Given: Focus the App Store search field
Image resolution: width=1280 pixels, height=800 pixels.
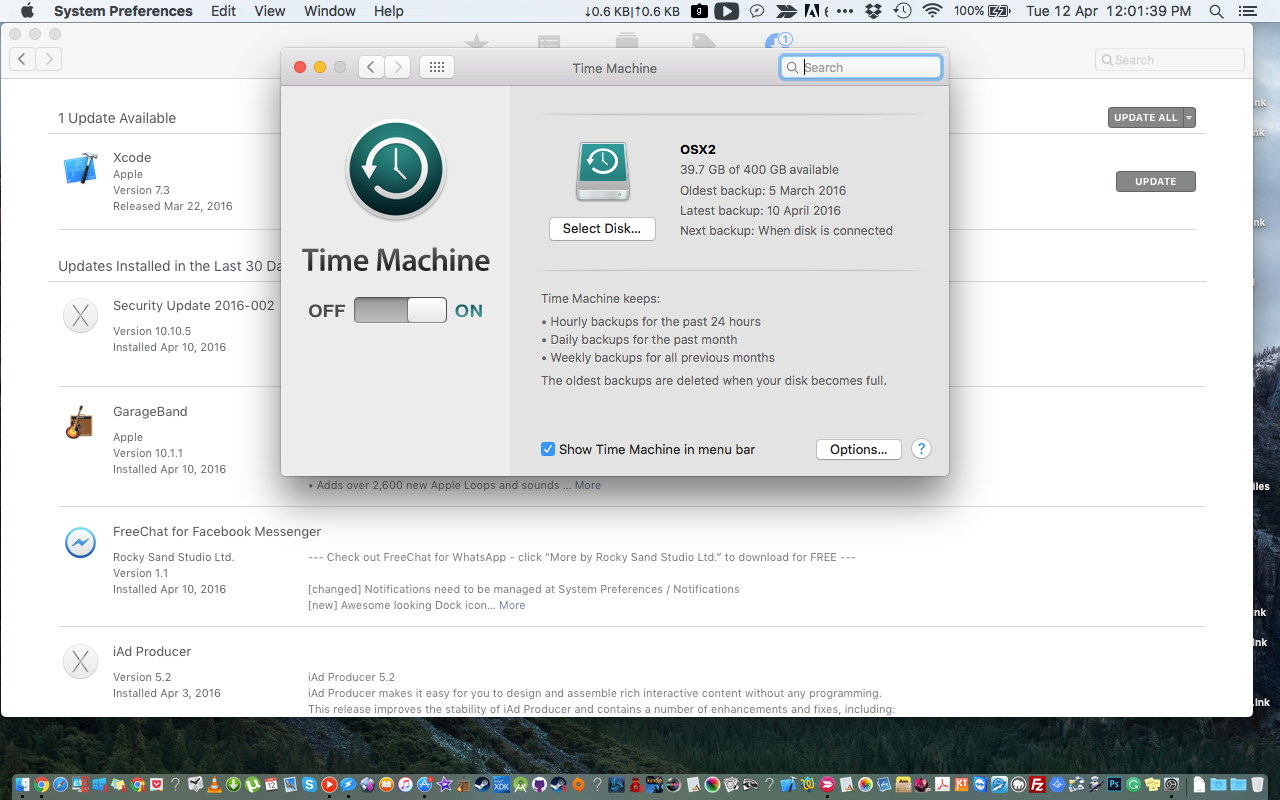Looking at the screenshot, I should tap(1170, 60).
